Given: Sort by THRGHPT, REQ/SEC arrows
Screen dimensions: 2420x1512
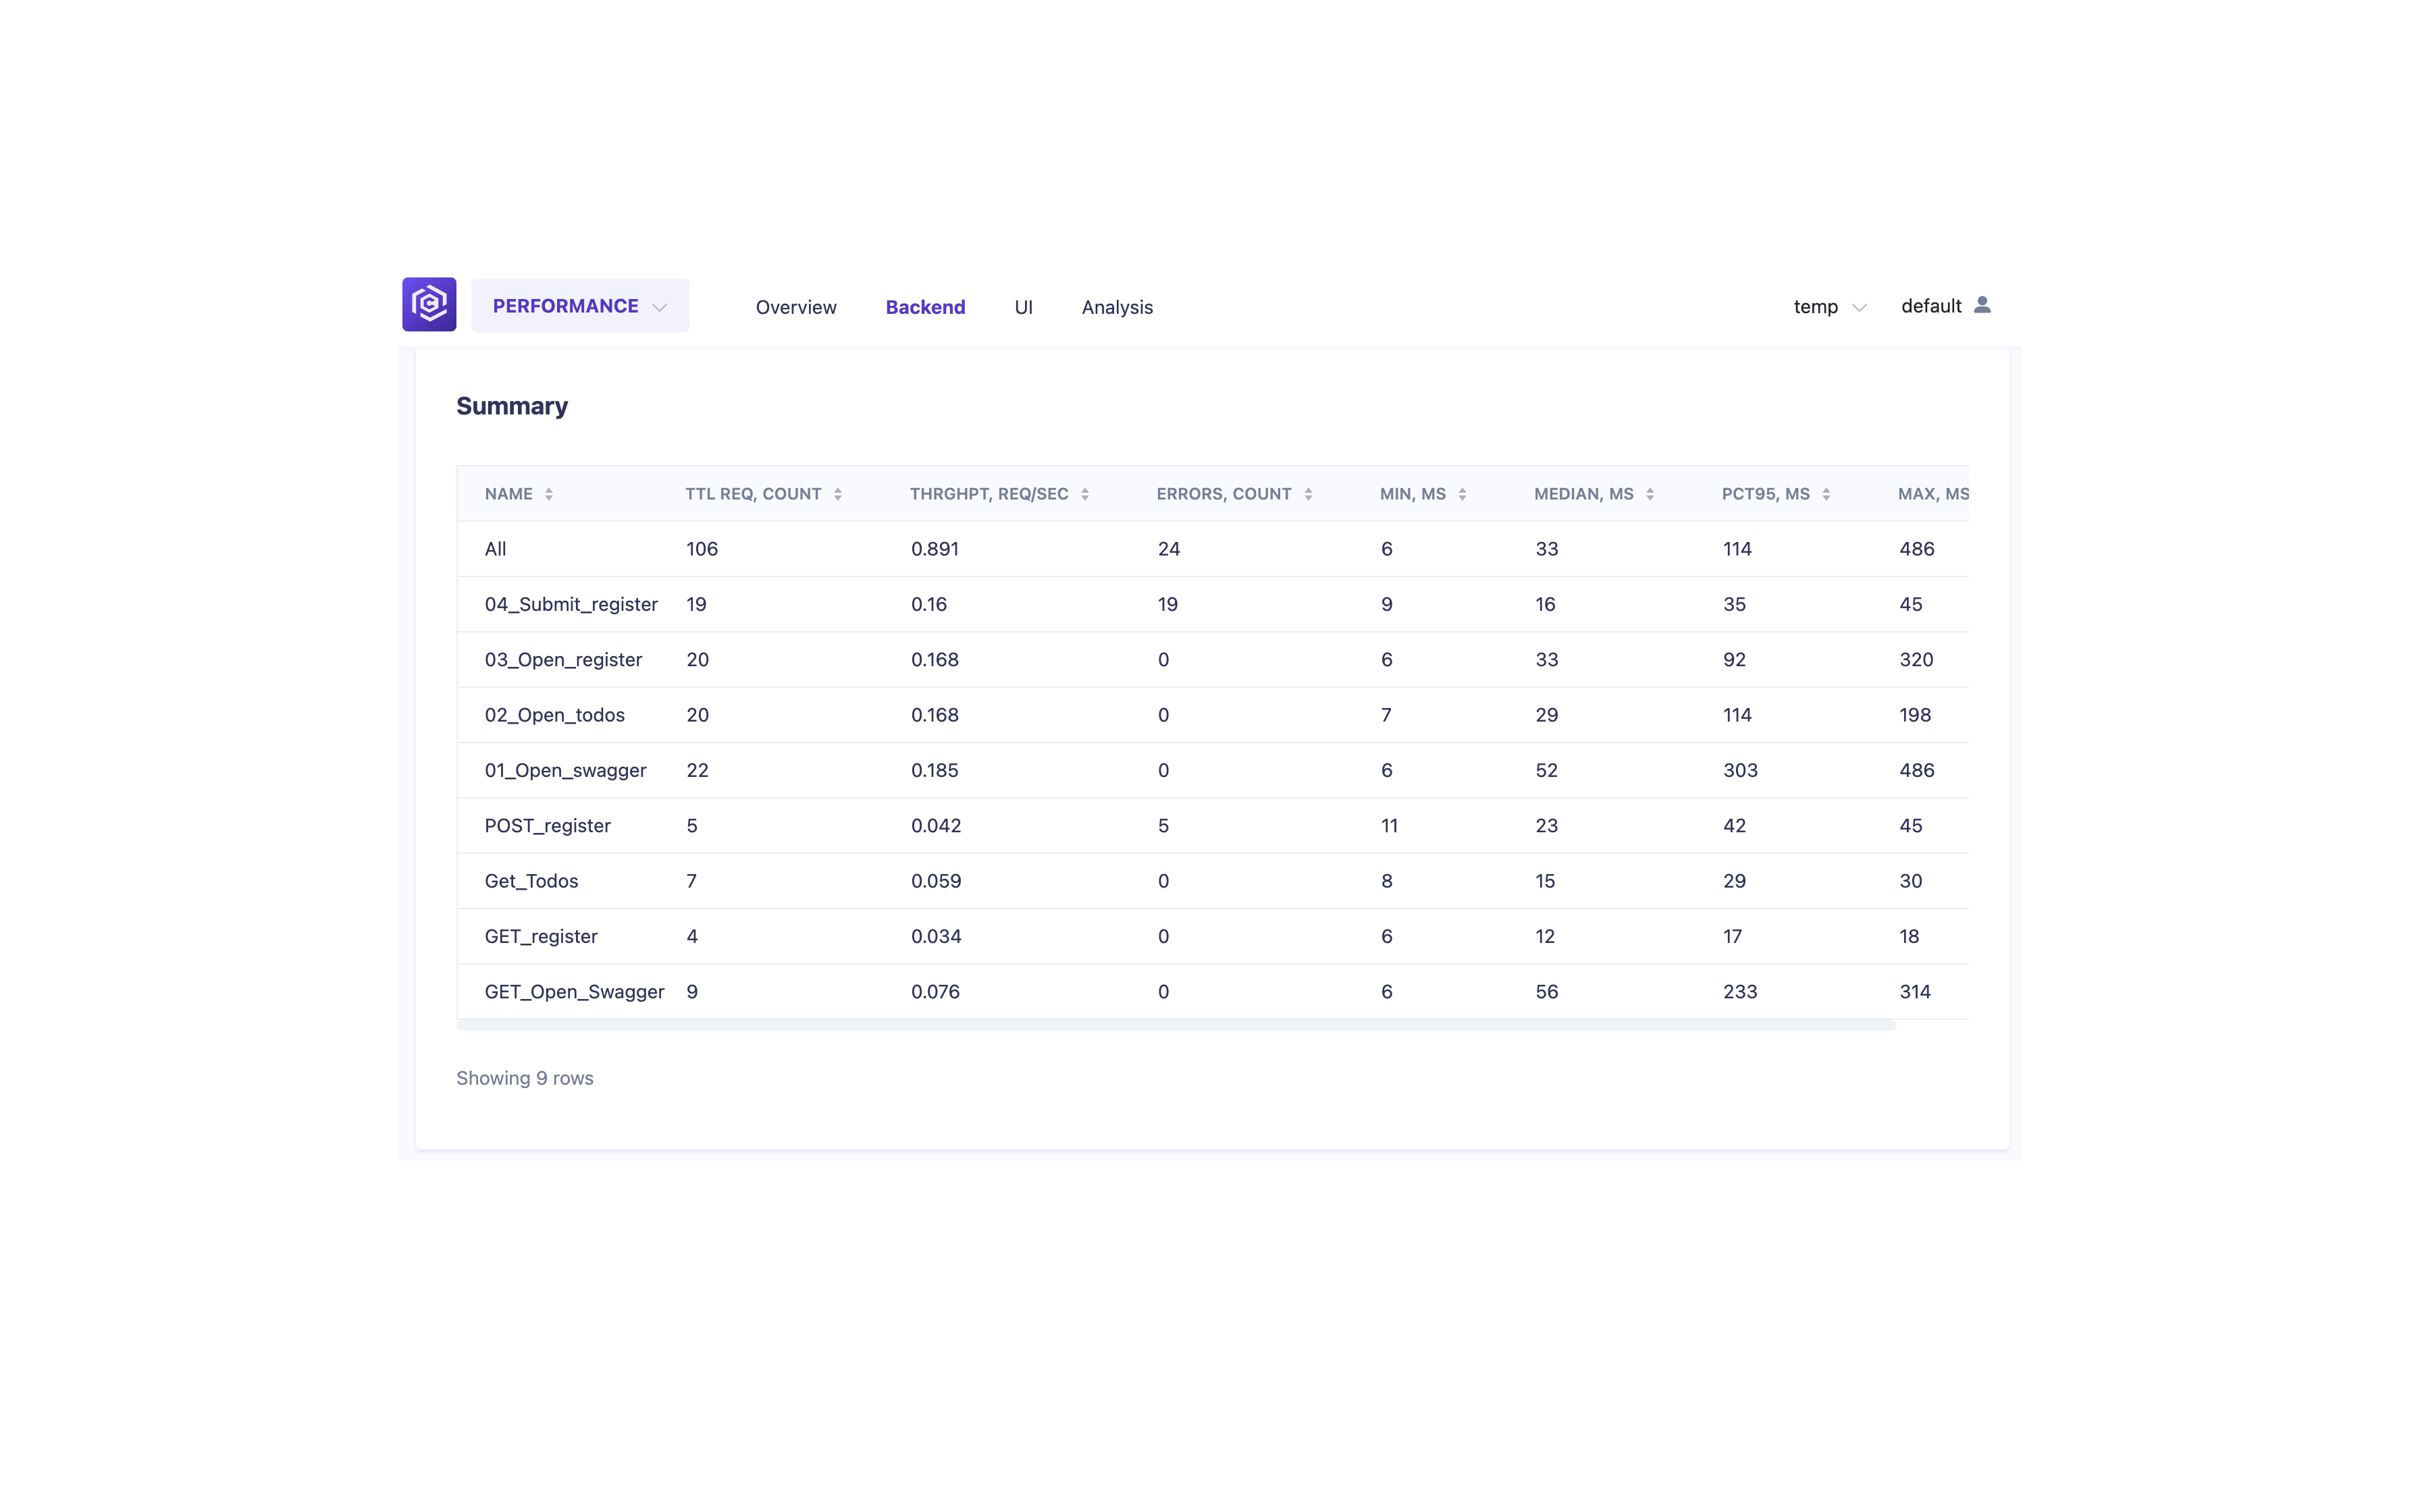Looking at the screenshot, I should (x=1085, y=494).
